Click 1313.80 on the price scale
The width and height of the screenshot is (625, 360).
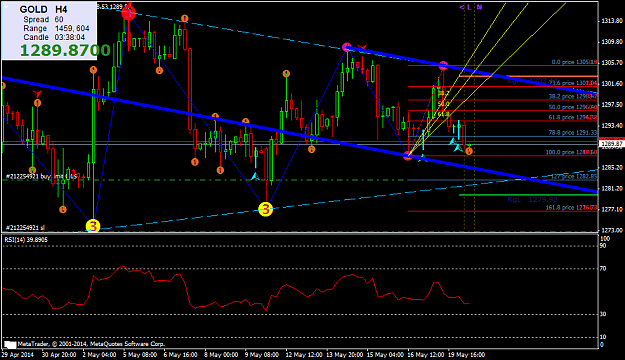(x=611, y=21)
